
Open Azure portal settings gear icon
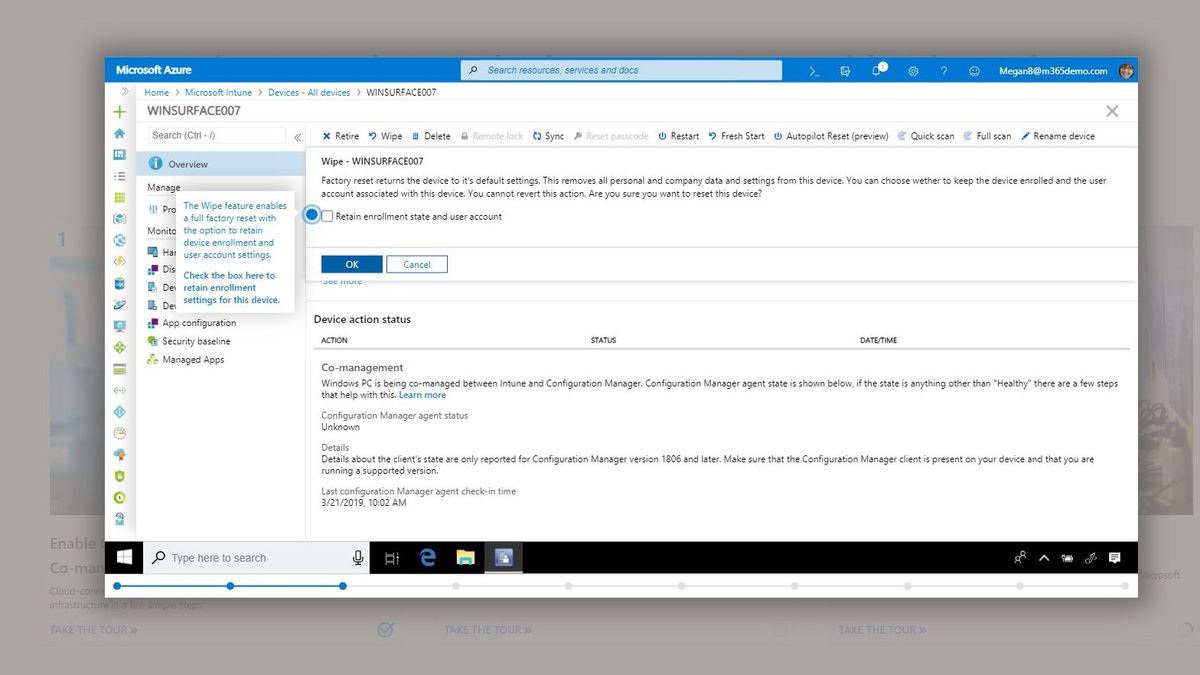912,70
